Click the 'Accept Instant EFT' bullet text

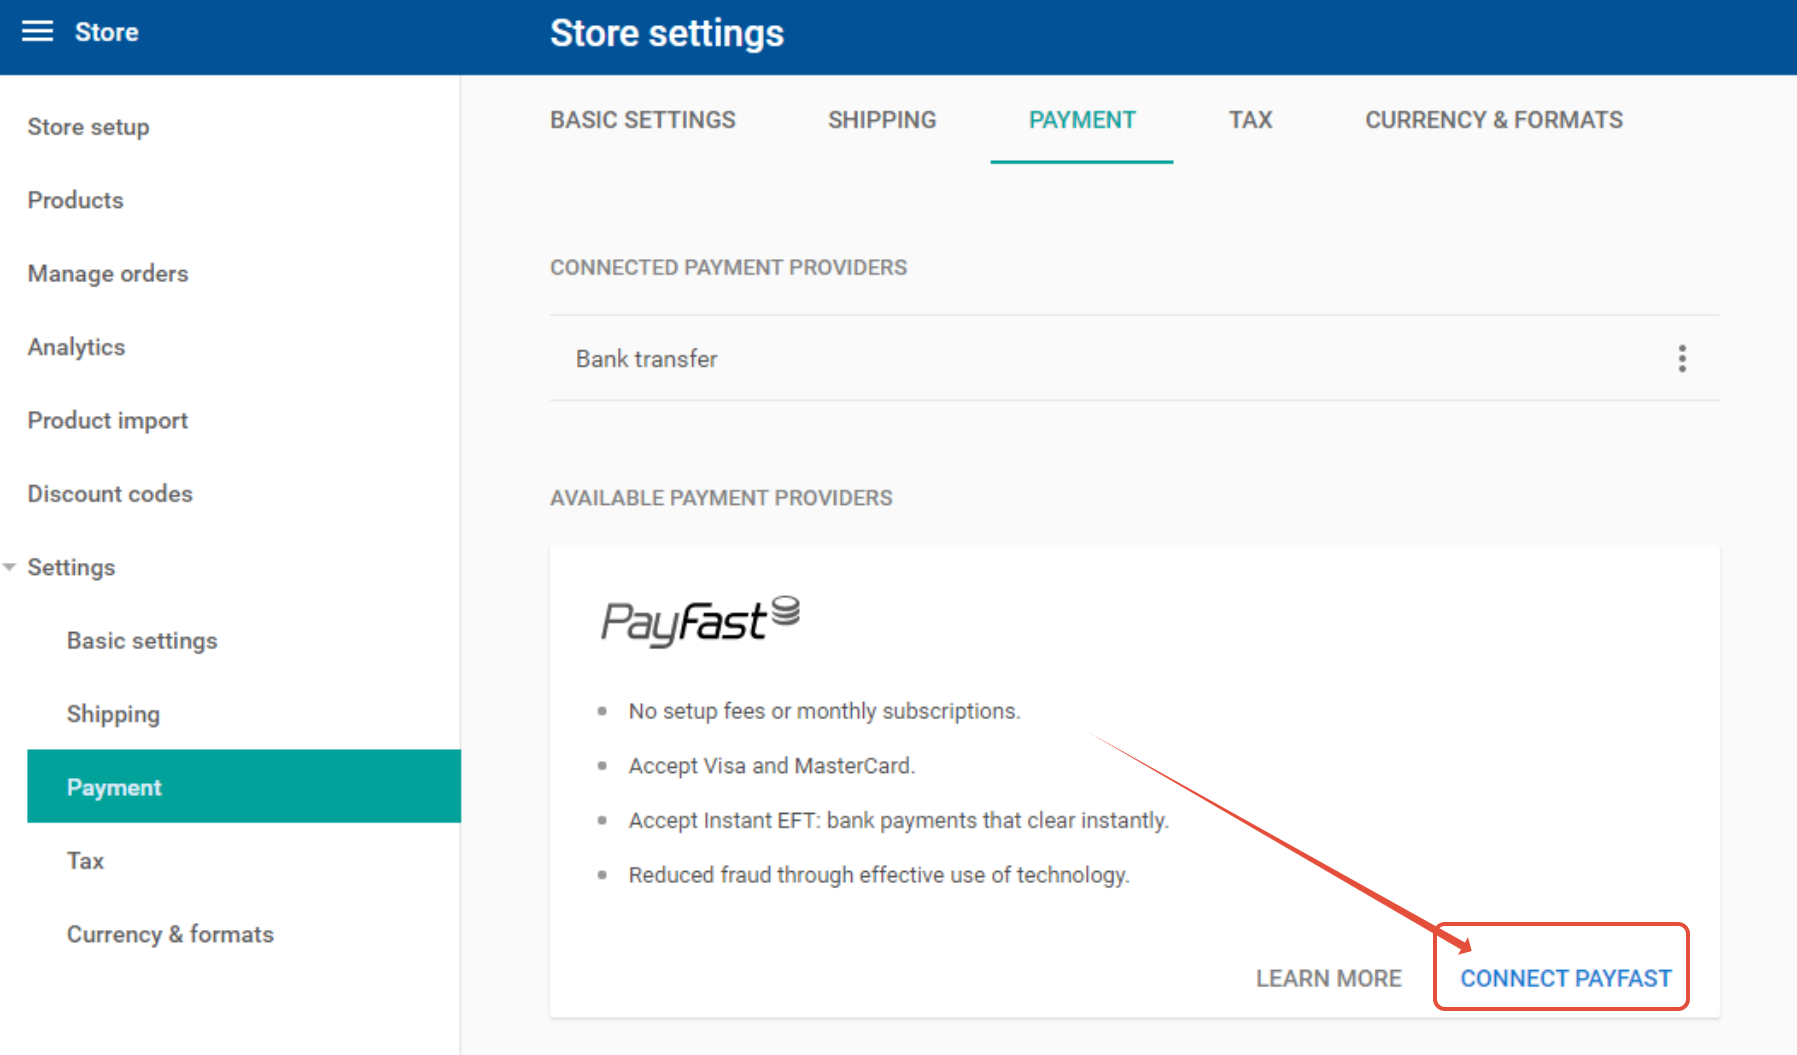point(898,820)
